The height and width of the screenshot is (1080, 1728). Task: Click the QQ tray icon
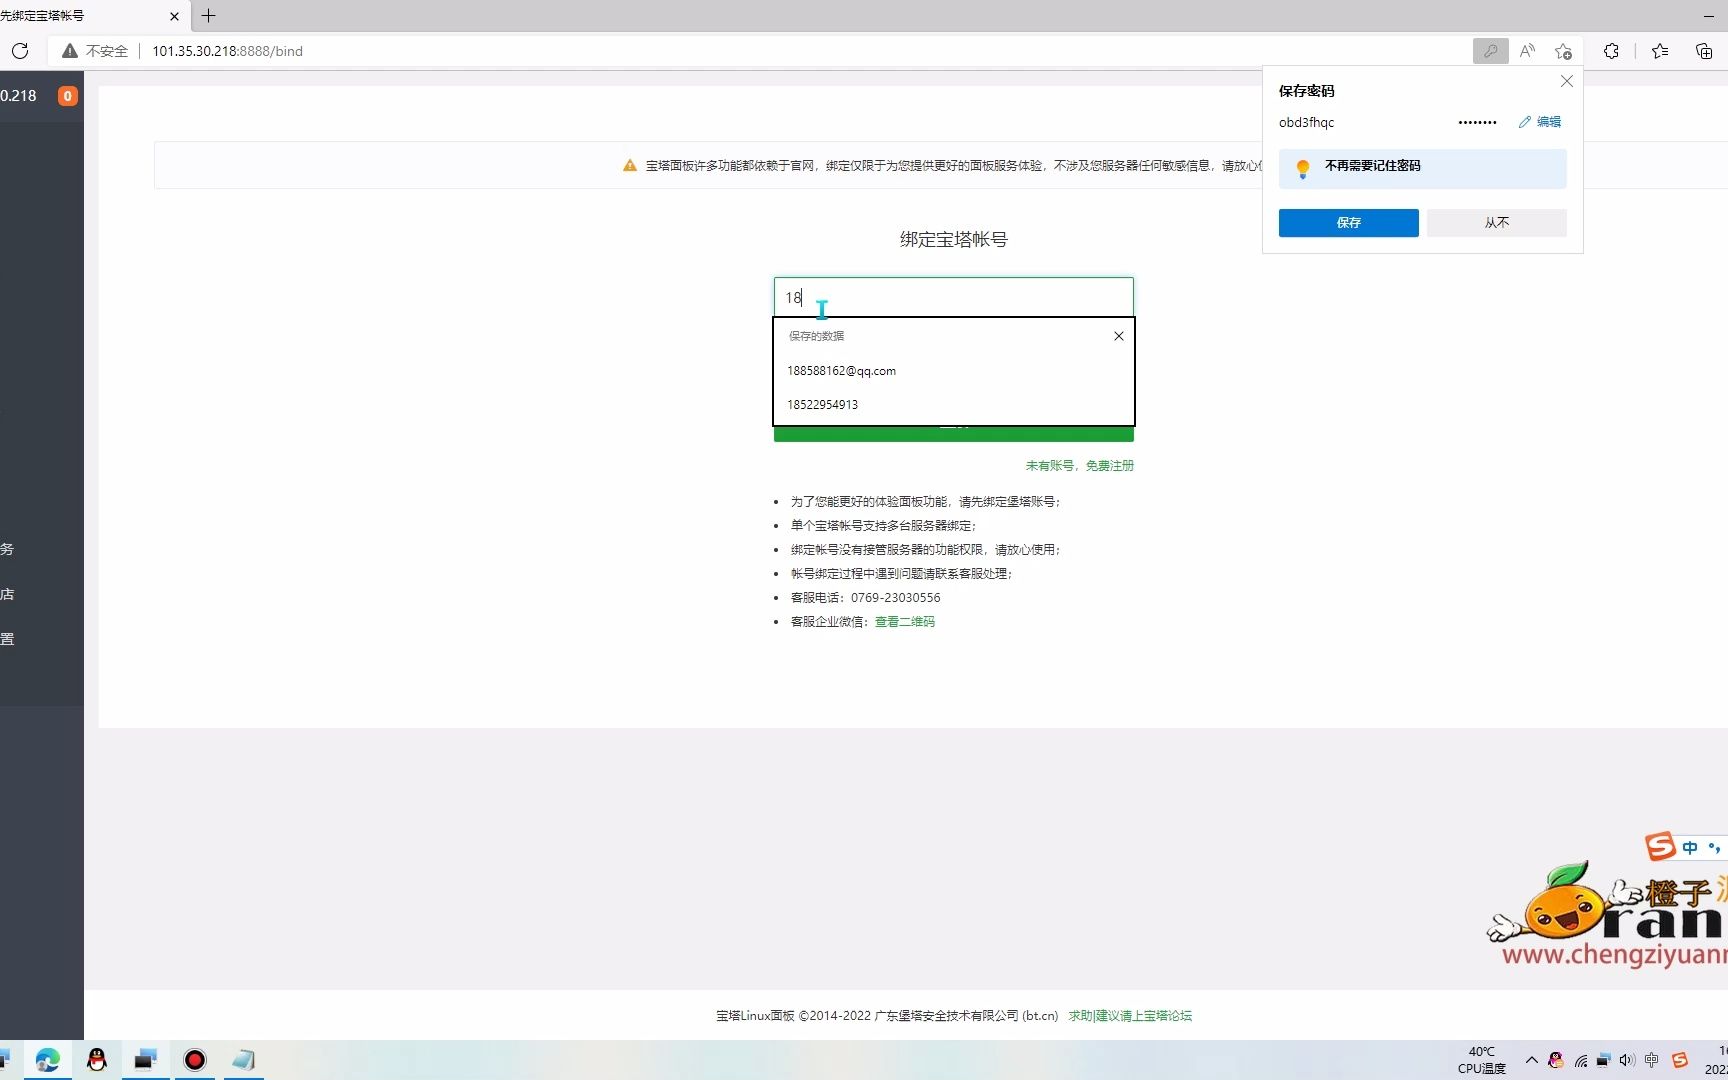click(1556, 1060)
